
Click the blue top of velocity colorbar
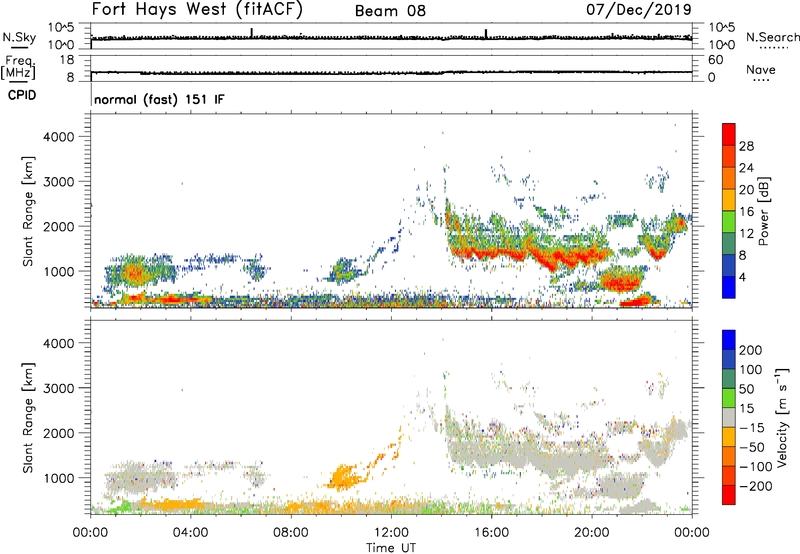(729, 340)
